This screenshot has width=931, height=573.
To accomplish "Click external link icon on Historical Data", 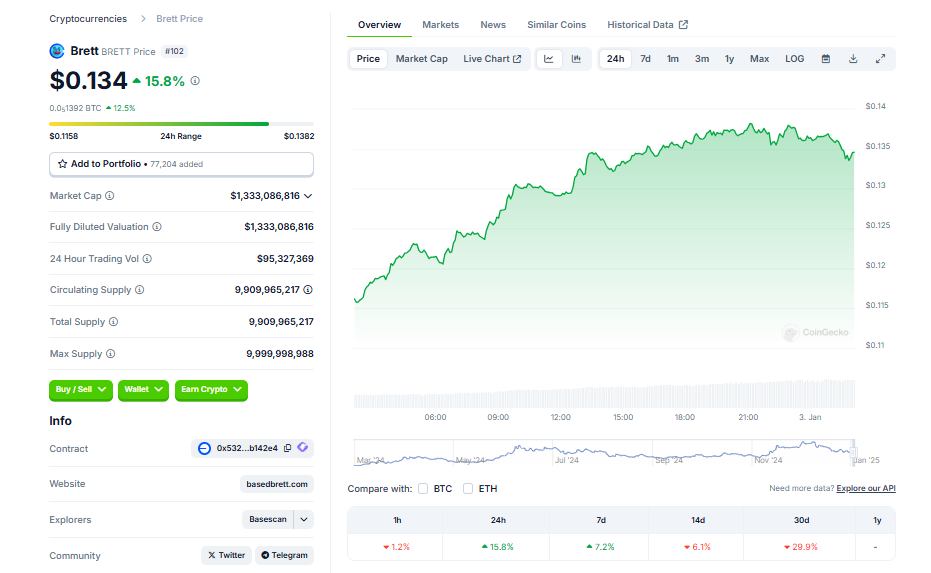I will point(683,25).
